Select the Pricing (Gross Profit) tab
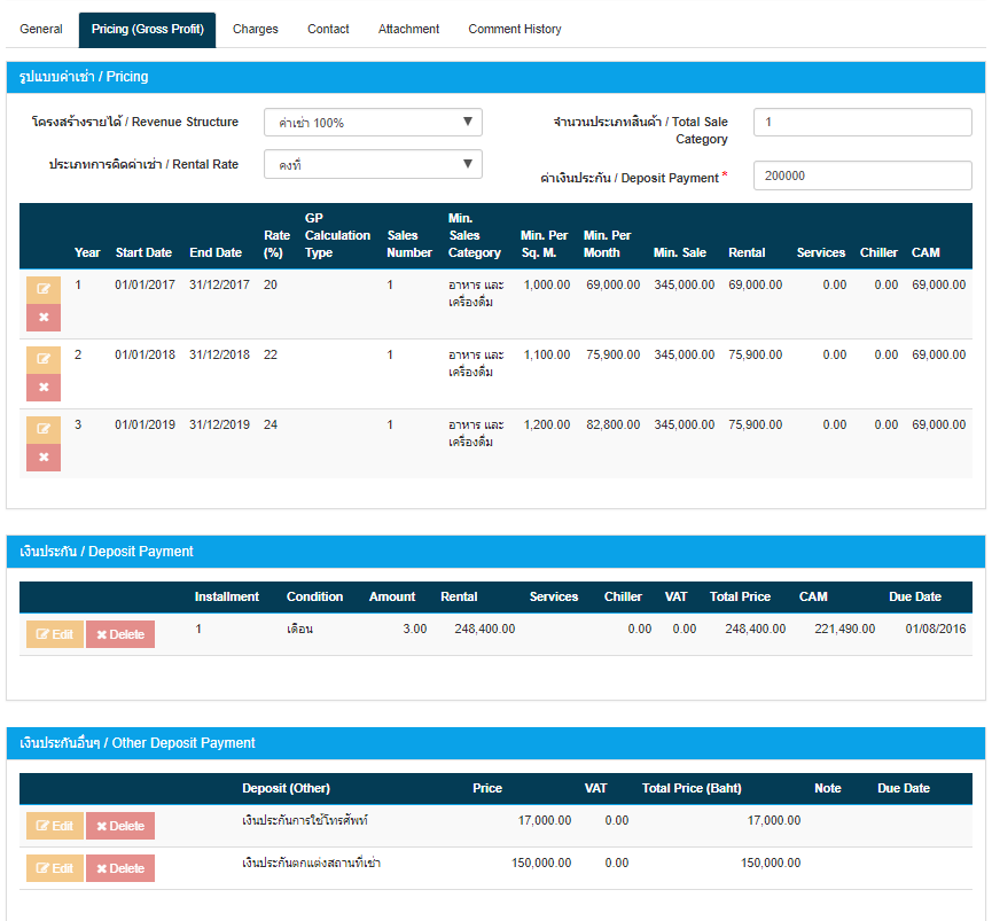The image size is (992, 921). pyautogui.click(x=147, y=30)
